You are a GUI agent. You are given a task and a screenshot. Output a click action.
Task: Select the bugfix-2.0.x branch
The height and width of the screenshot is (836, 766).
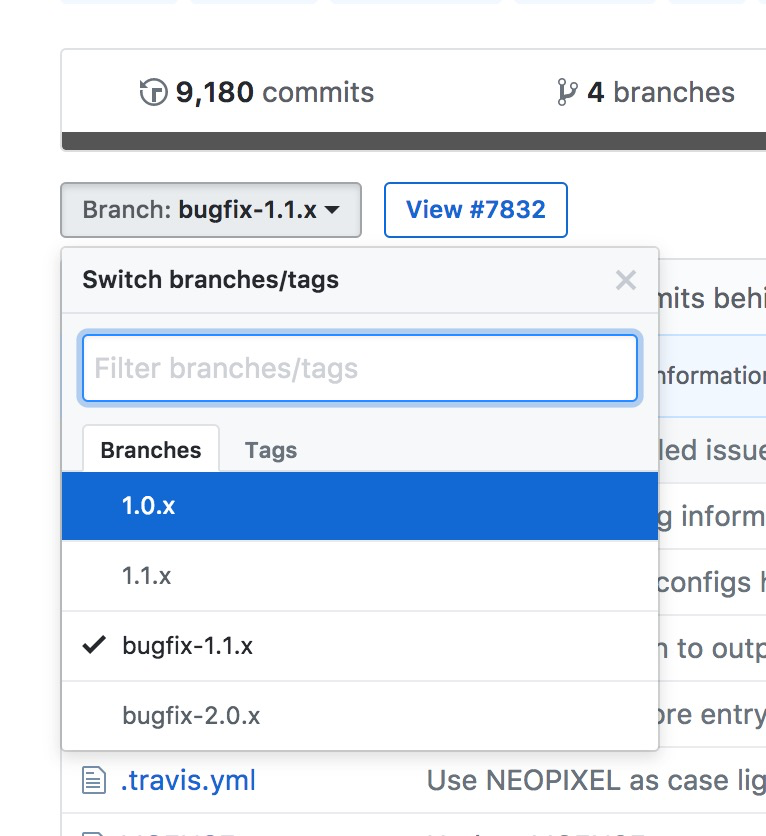(360, 716)
